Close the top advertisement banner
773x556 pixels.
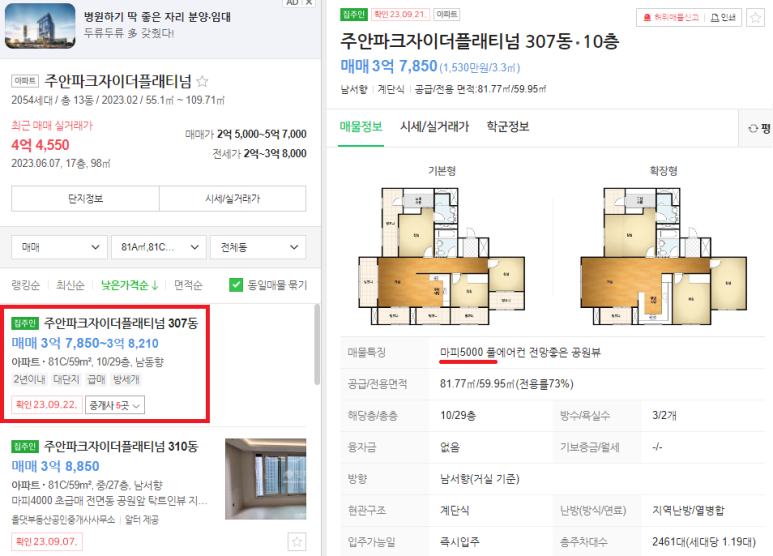pos(309,2)
